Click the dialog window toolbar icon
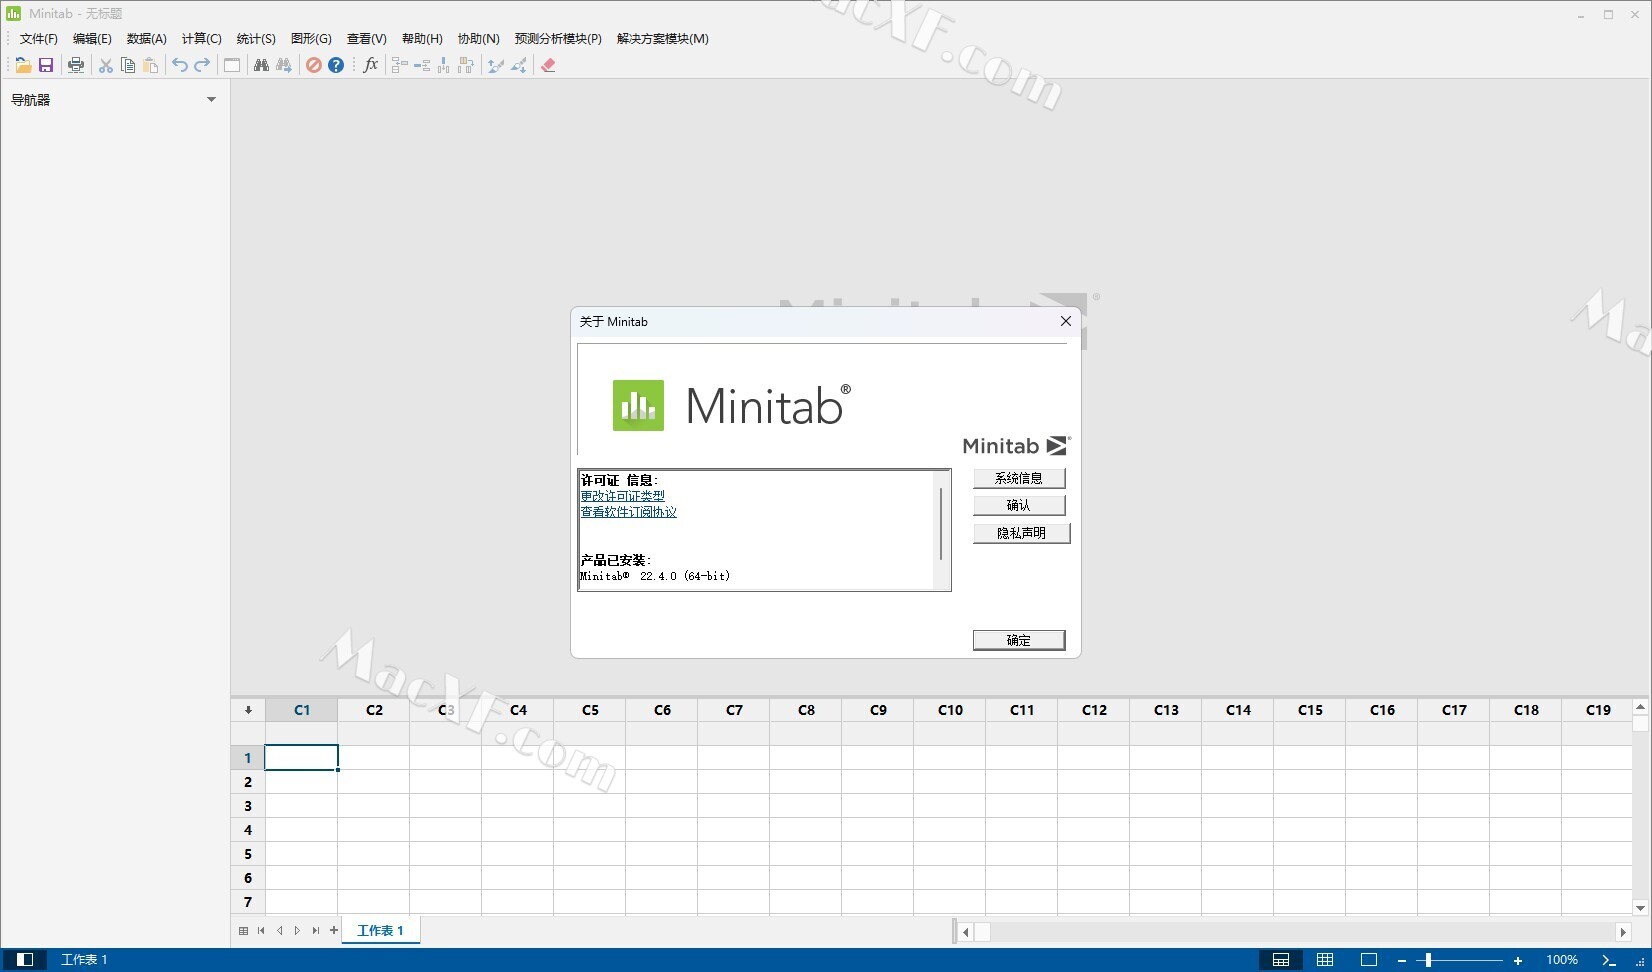Image resolution: width=1652 pixels, height=972 pixels. [232, 65]
